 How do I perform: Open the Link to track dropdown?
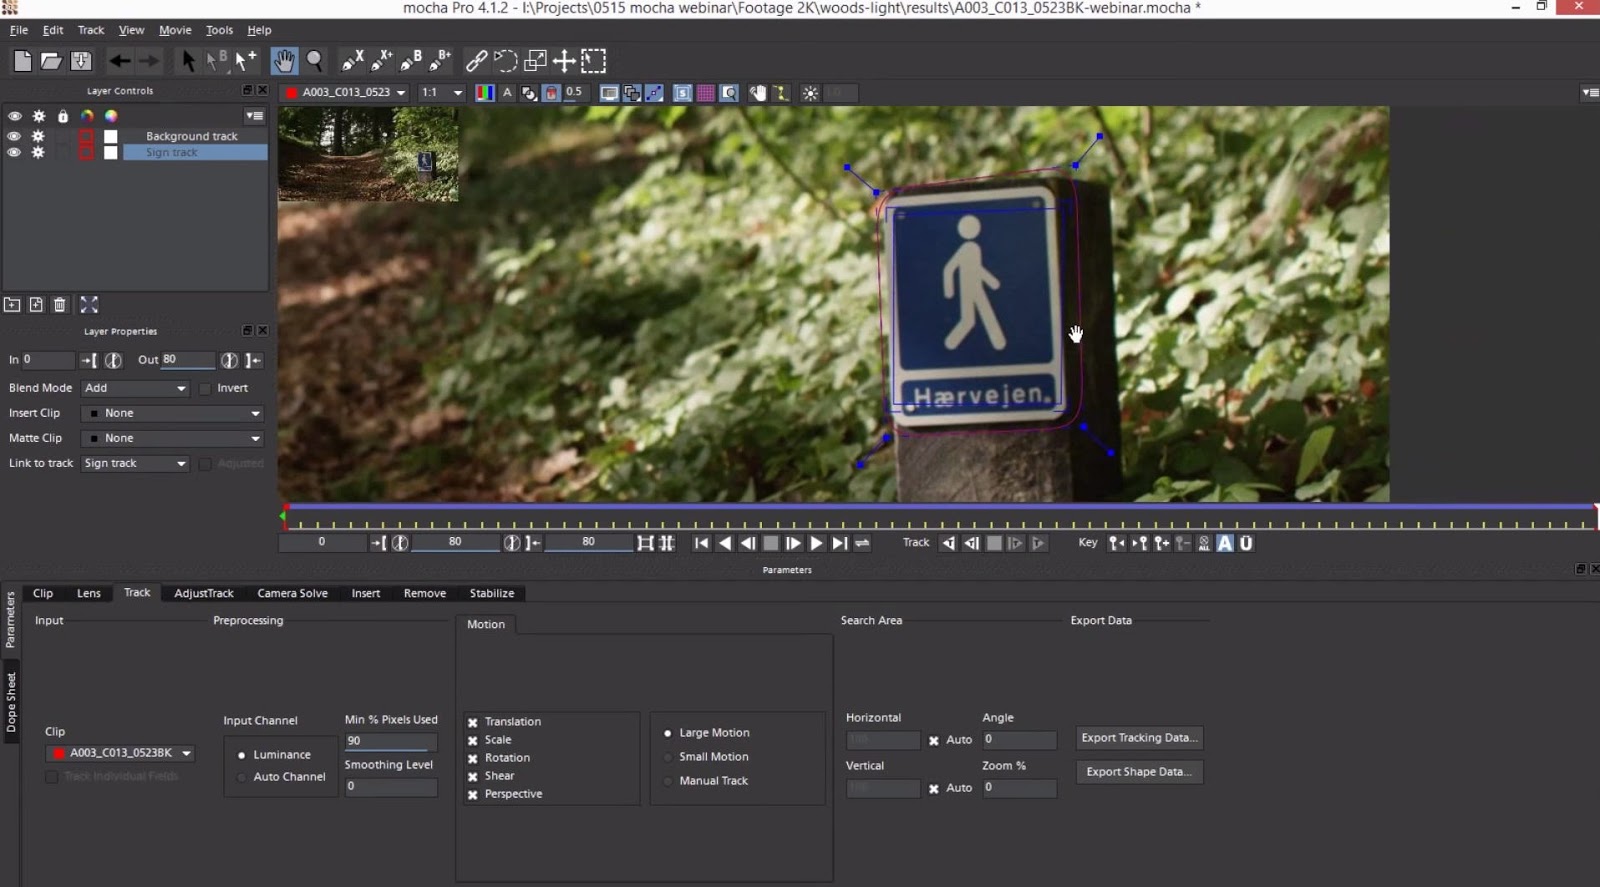click(x=135, y=463)
